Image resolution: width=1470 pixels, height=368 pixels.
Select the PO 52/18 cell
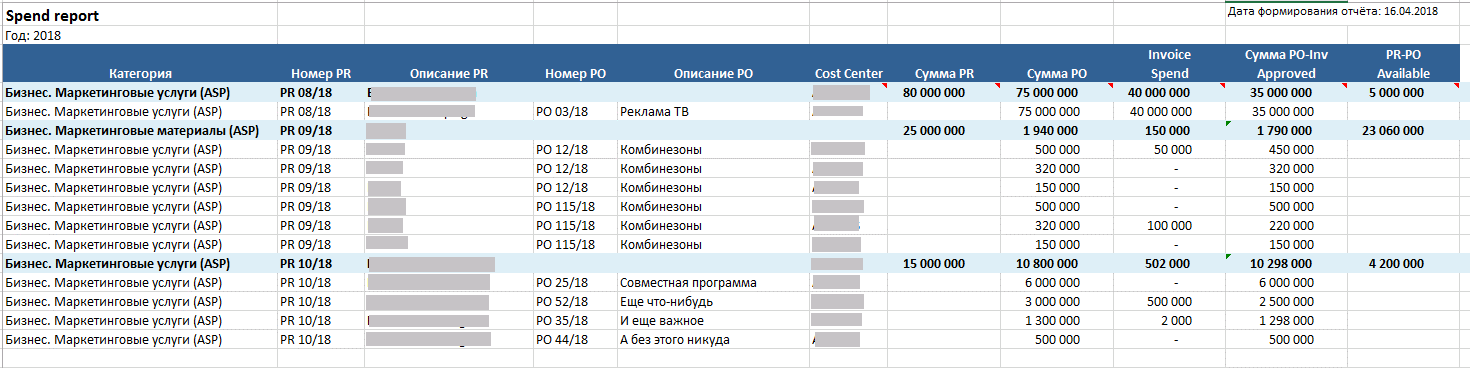pyautogui.click(x=562, y=301)
